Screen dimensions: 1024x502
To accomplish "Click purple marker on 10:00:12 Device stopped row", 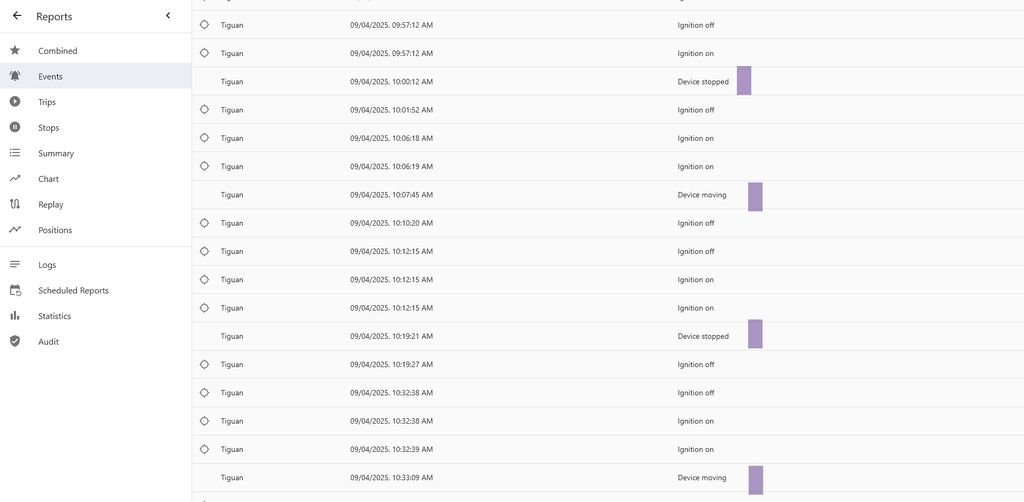I will (x=744, y=81).
